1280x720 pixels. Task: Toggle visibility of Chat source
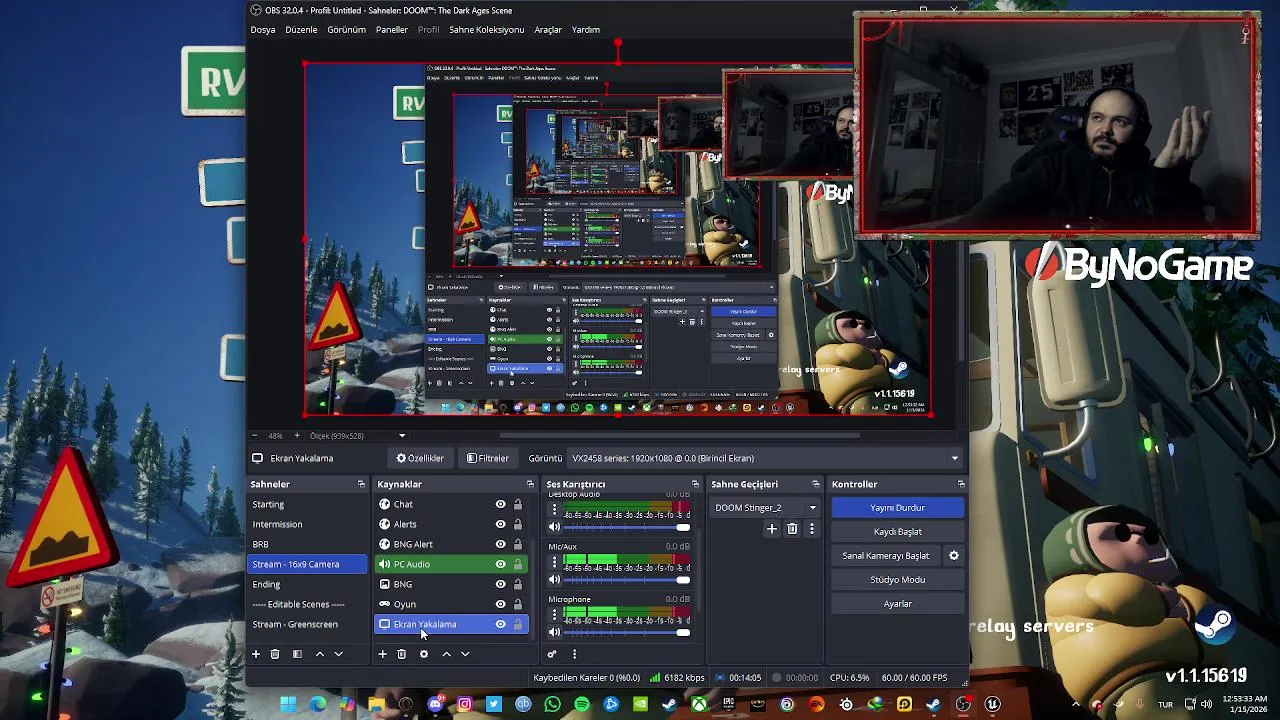click(501, 504)
